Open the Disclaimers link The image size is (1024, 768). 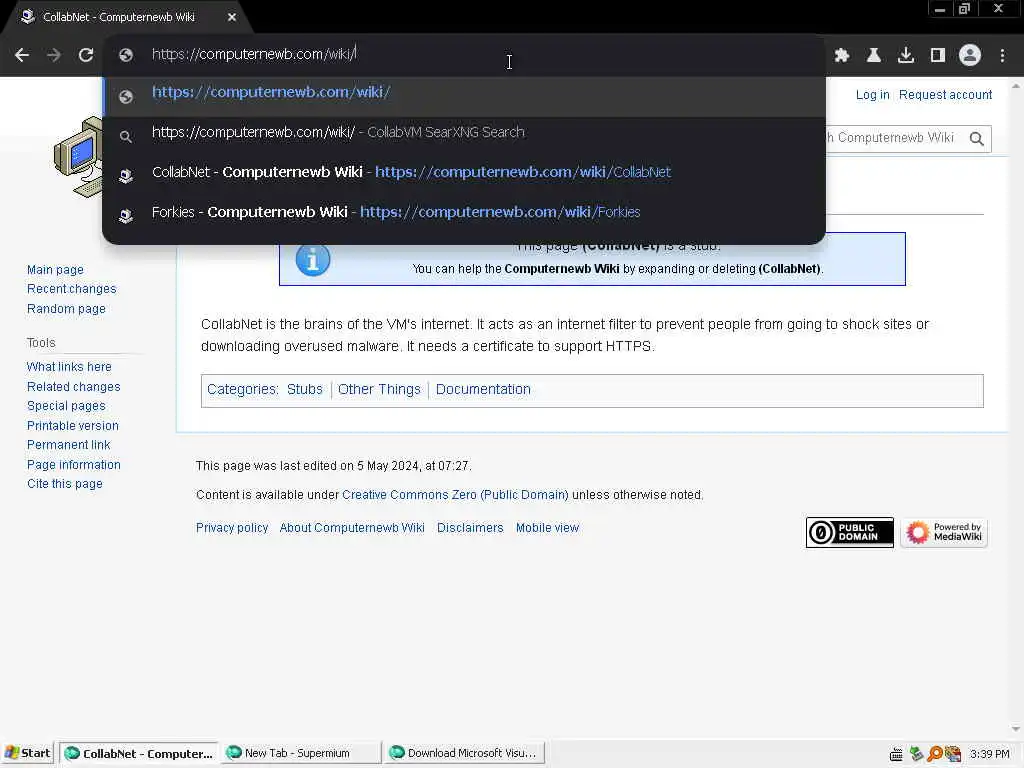point(470,528)
